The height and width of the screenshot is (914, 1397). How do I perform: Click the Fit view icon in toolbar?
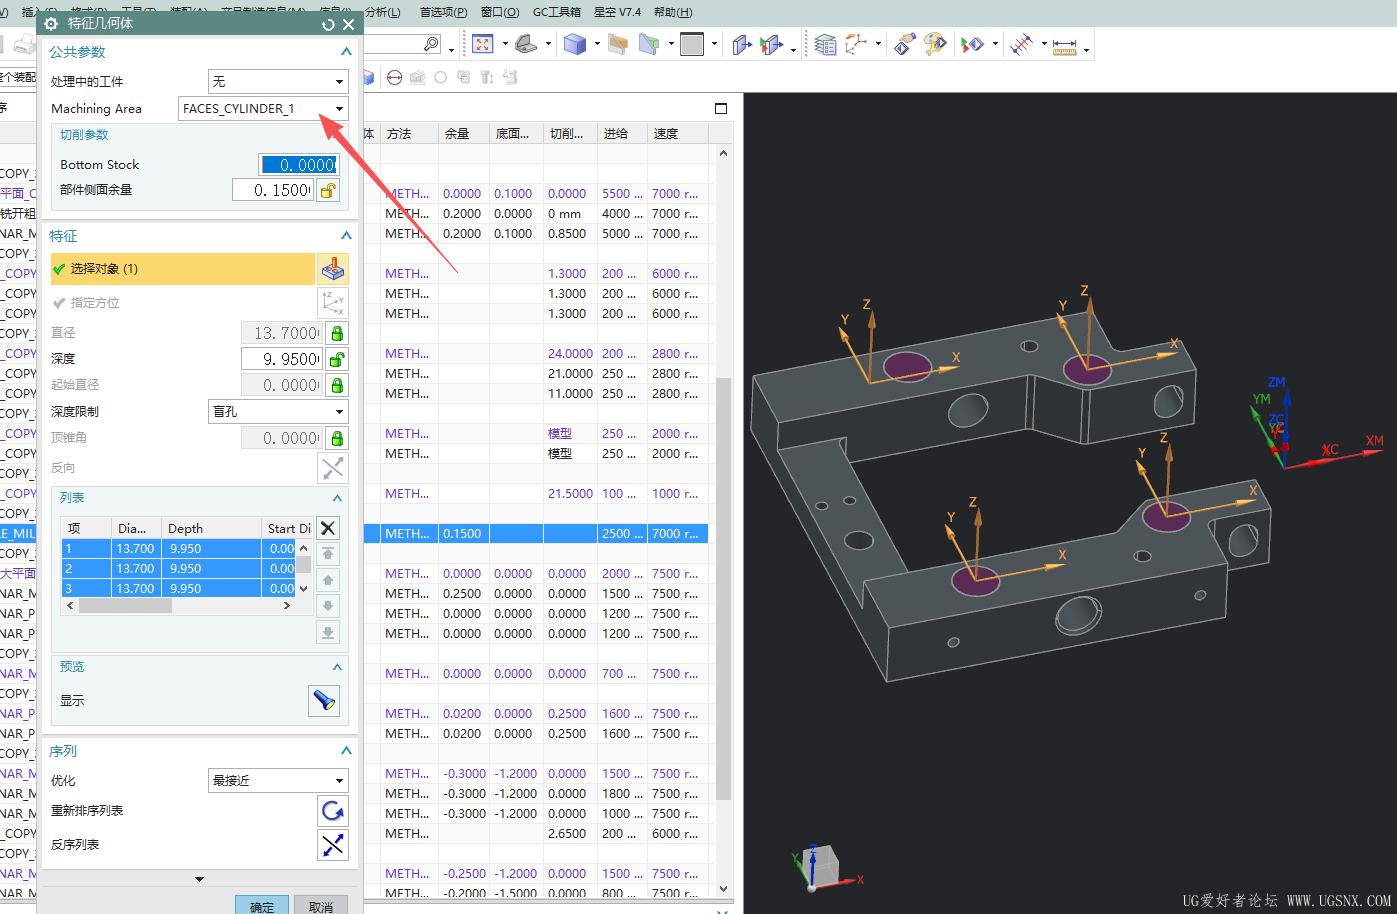pos(483,44)
